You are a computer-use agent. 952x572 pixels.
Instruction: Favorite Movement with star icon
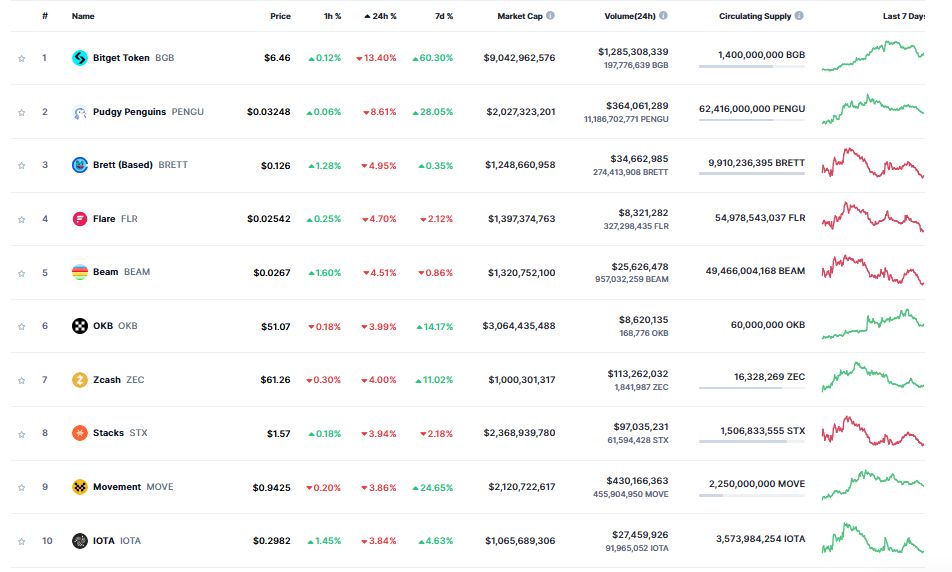(21, 488)
